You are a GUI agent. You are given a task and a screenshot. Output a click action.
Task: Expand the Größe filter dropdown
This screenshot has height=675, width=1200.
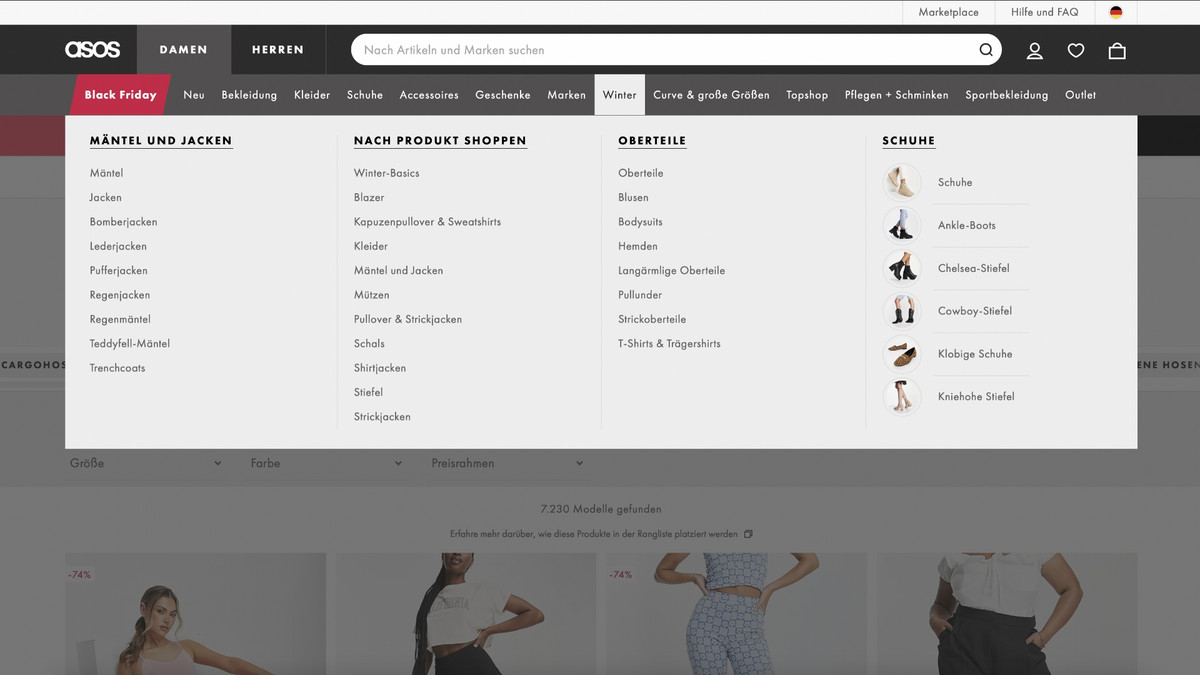[x=146, y=463]
